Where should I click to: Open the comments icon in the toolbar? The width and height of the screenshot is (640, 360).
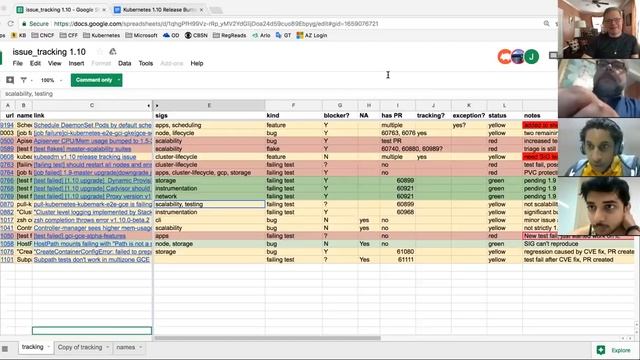click(x=10, y=80)
